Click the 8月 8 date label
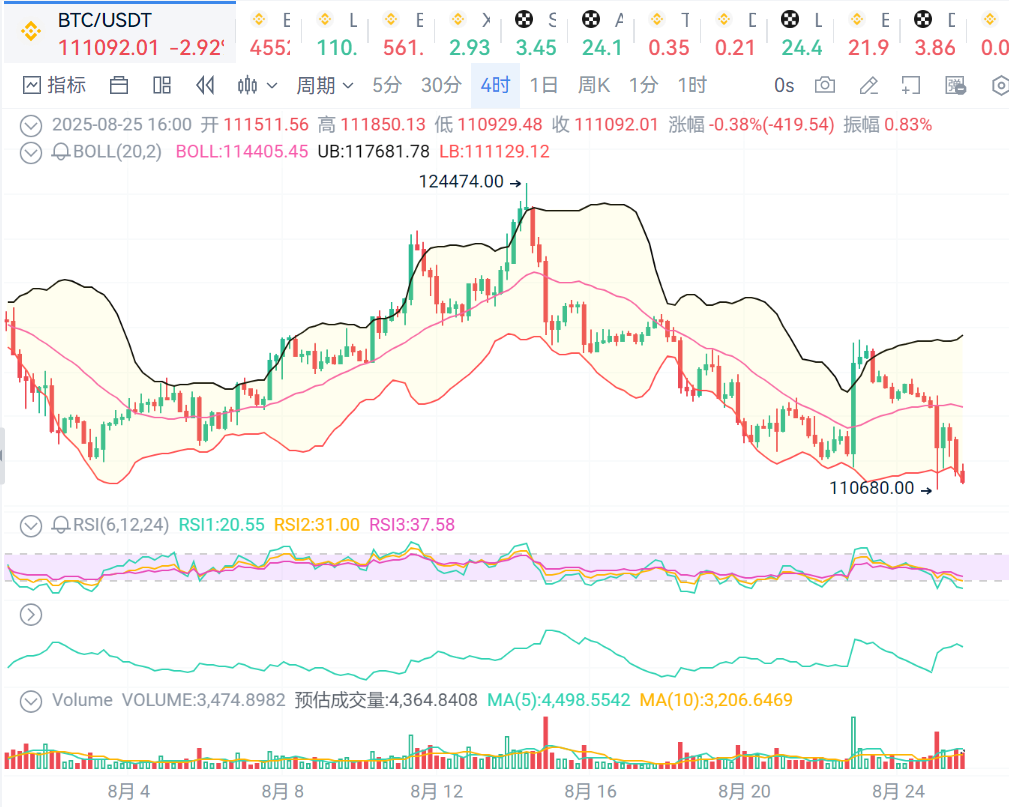The image size is (1009, 807). (282, 792)
